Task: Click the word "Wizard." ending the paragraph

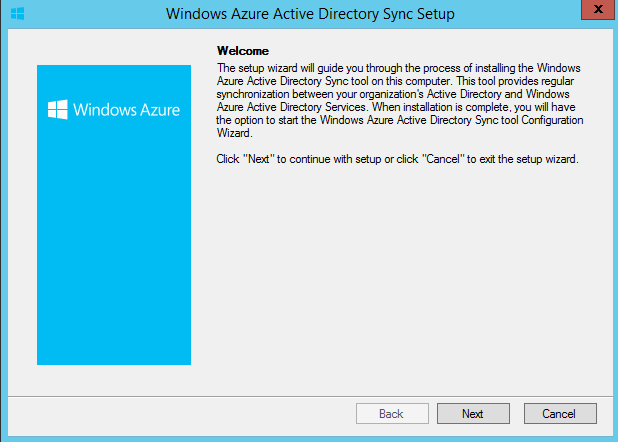Action: [235, 133]
